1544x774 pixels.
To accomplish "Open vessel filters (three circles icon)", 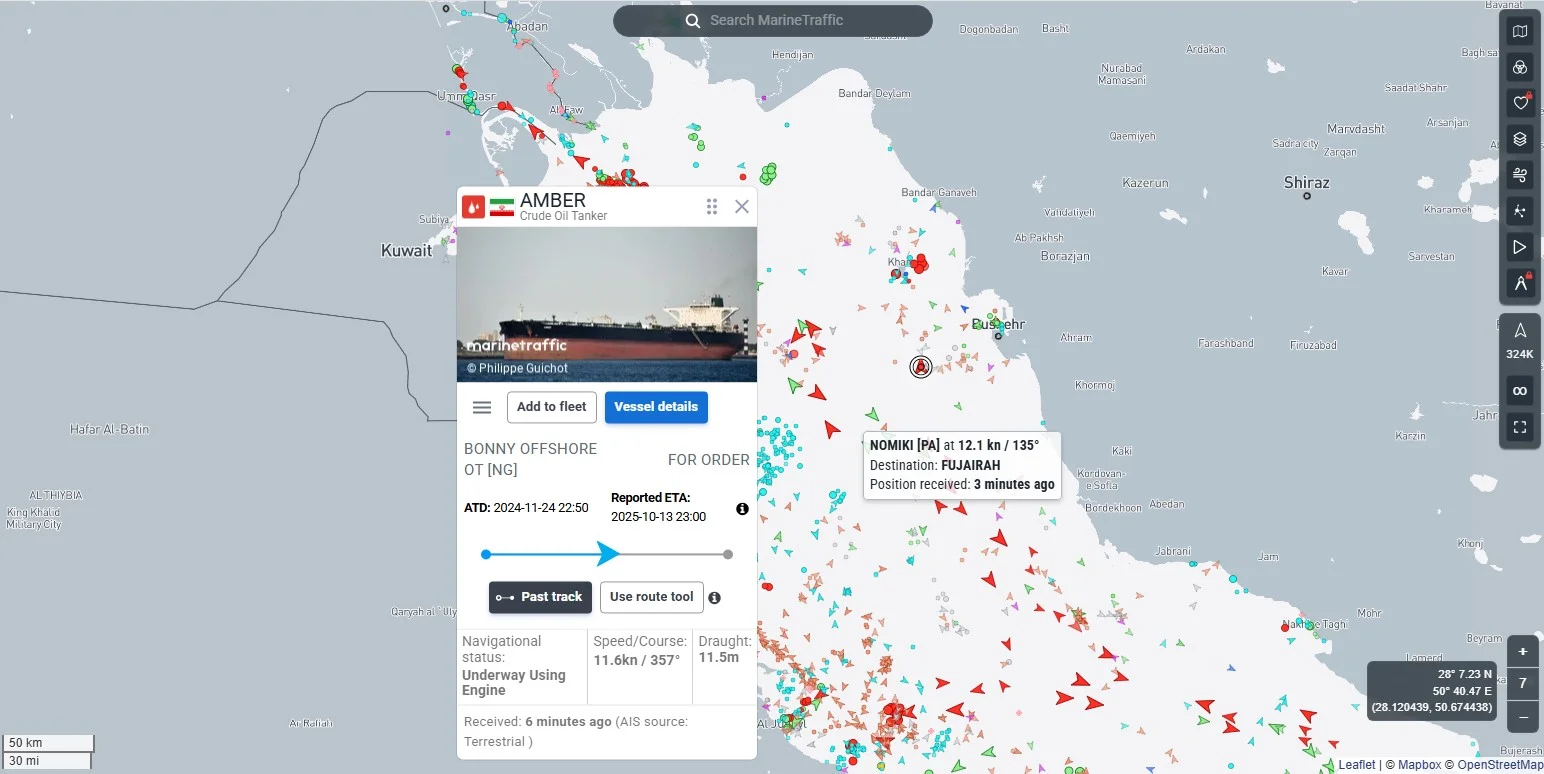I will (x=1520, y=68).
